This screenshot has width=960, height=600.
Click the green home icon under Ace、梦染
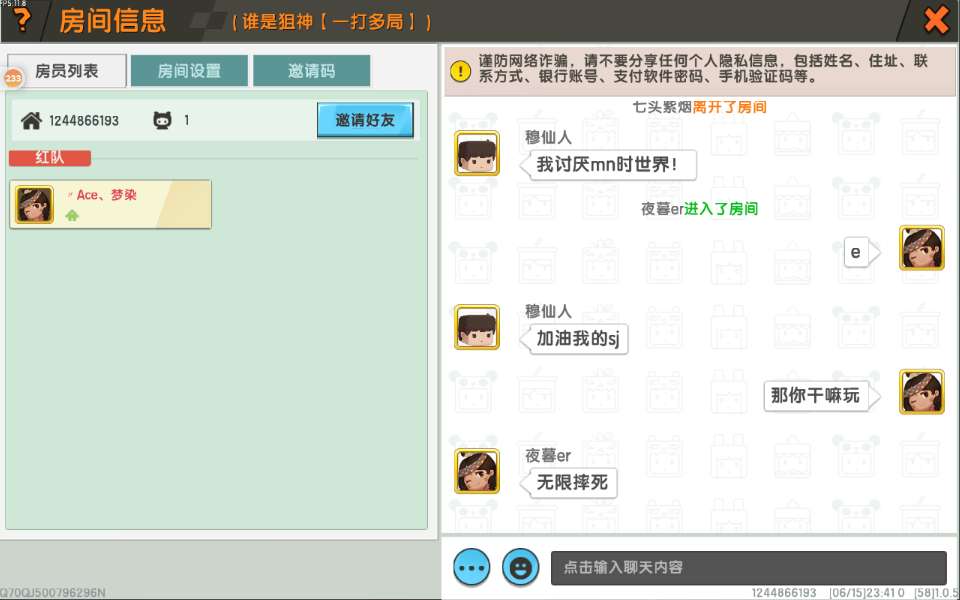click(72, 215)
